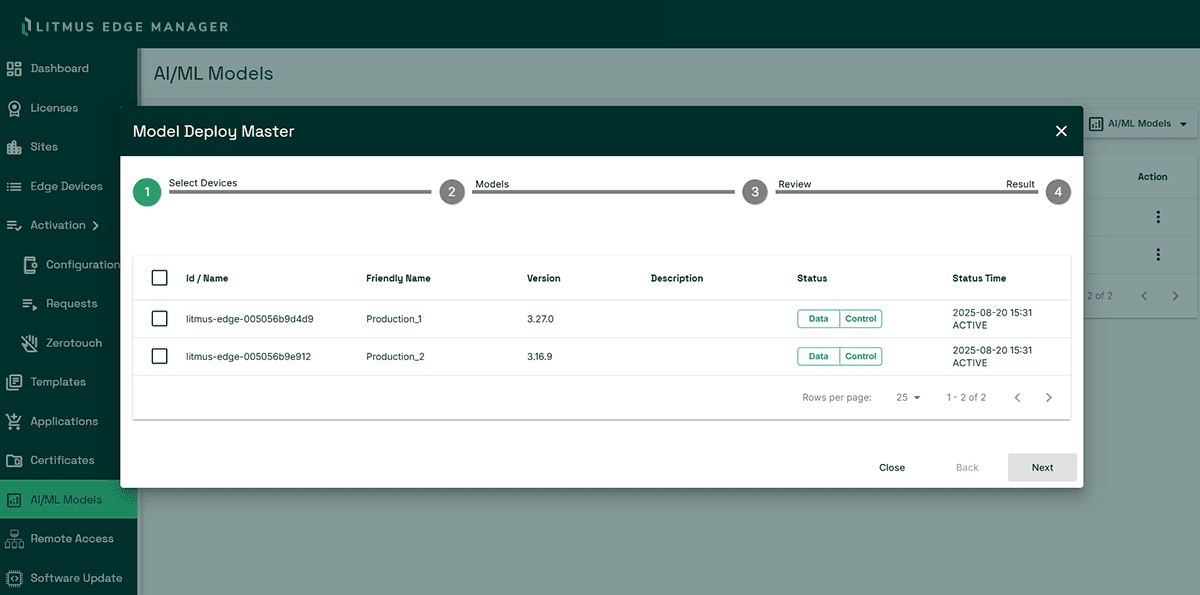The image size is (1200, 595).
Task: Go to Software Update in sidebar
Action: (76, 578)
